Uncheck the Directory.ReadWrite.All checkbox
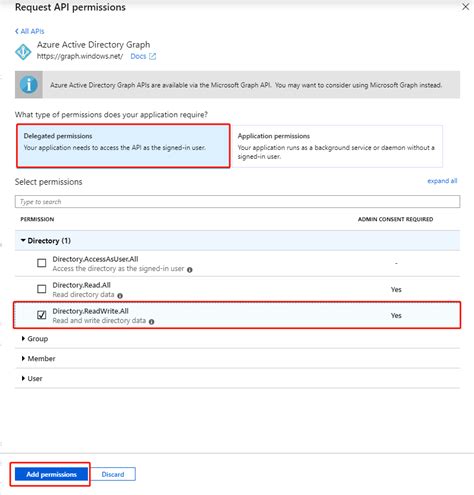 42,315
